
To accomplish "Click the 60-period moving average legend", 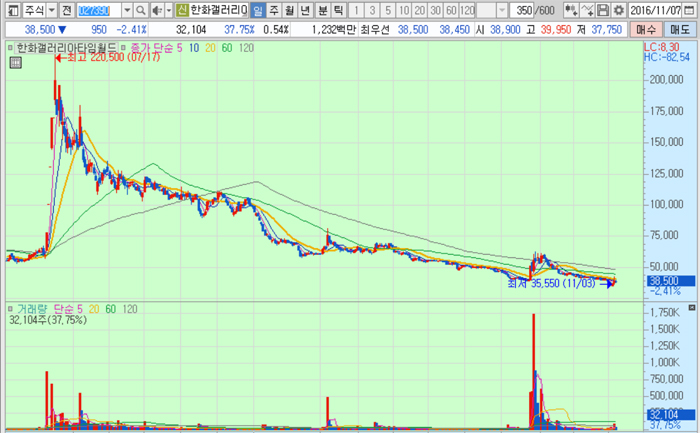I will click(x=227, y=48).
